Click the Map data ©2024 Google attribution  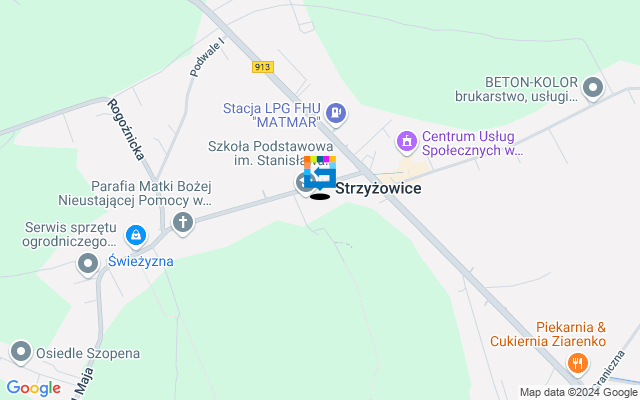click(579, 393)
